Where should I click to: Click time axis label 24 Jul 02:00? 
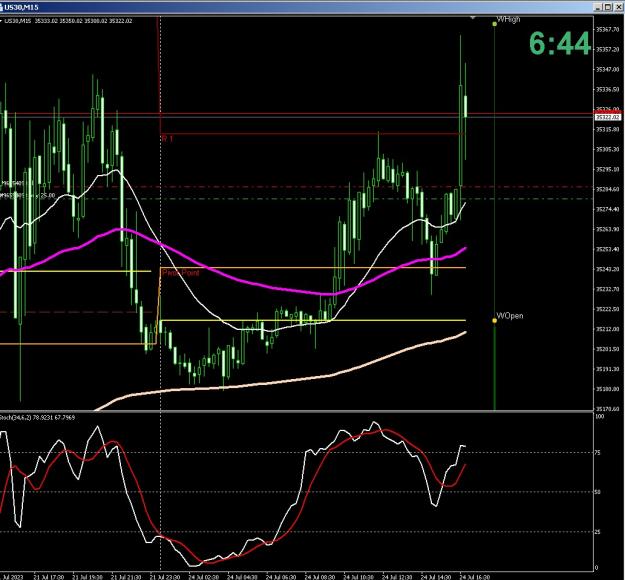pyautogui.click(x=204, y=577)
